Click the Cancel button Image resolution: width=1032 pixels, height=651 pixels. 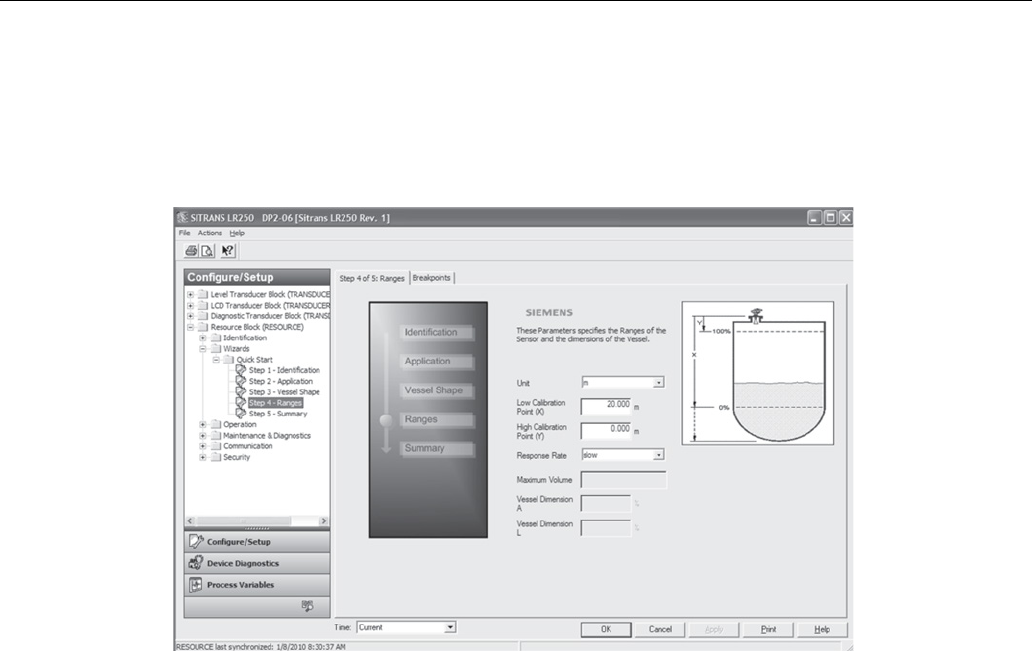pyautogui.click(x=660, y=629)
